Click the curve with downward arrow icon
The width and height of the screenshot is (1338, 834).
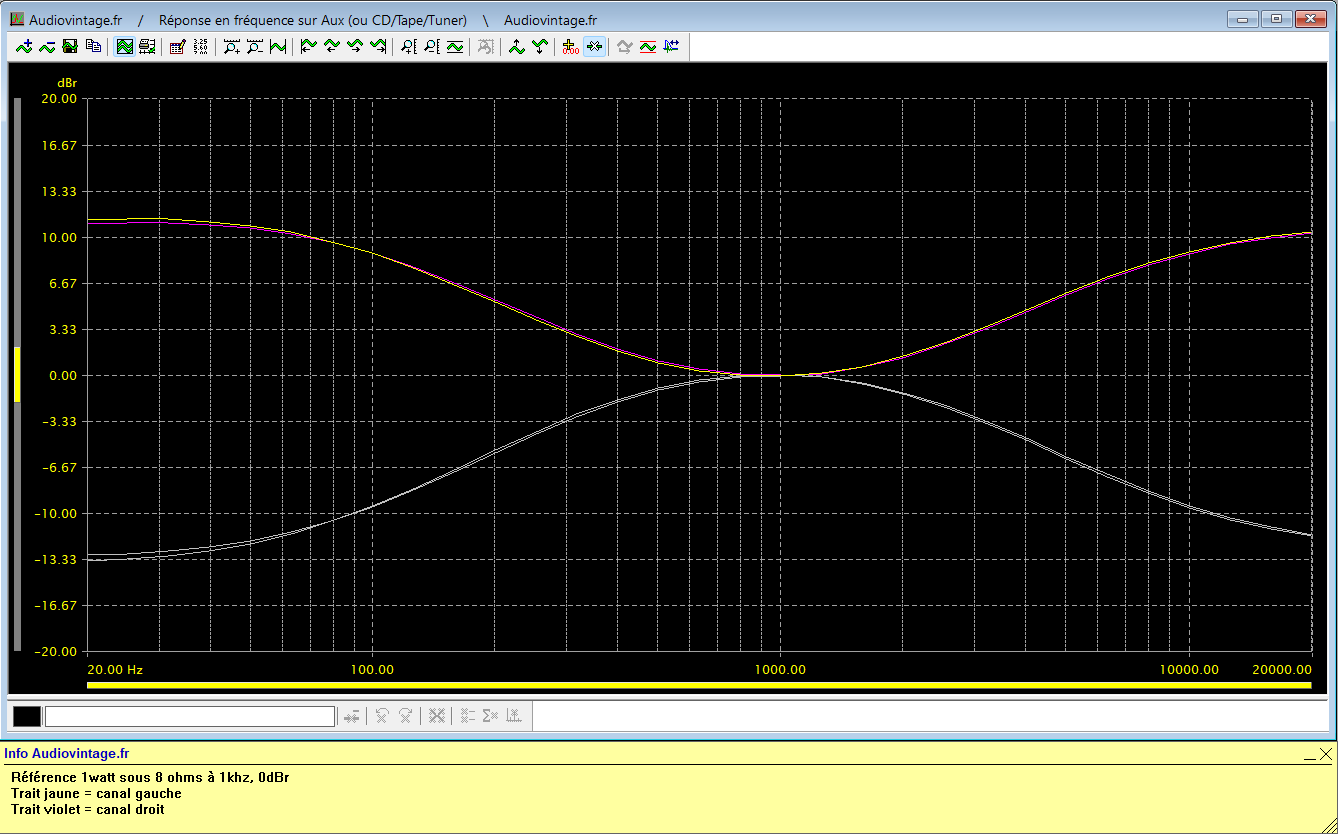click(x=540, y=46)
